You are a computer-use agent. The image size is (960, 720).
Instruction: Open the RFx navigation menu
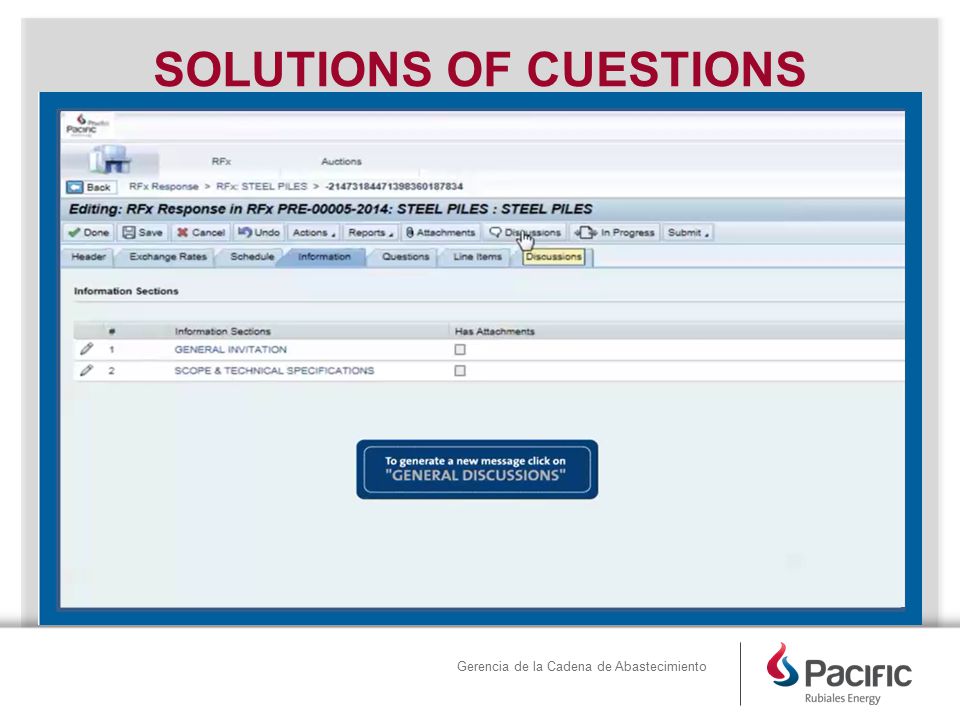click(x=221, y=162)
